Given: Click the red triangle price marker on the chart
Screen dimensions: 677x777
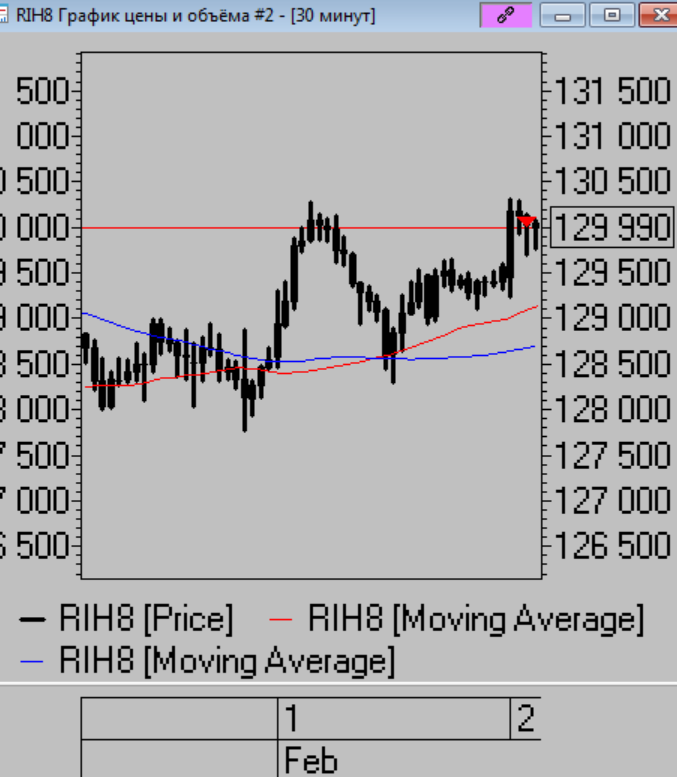Looking at the screenshot, I should coord(526,221).
